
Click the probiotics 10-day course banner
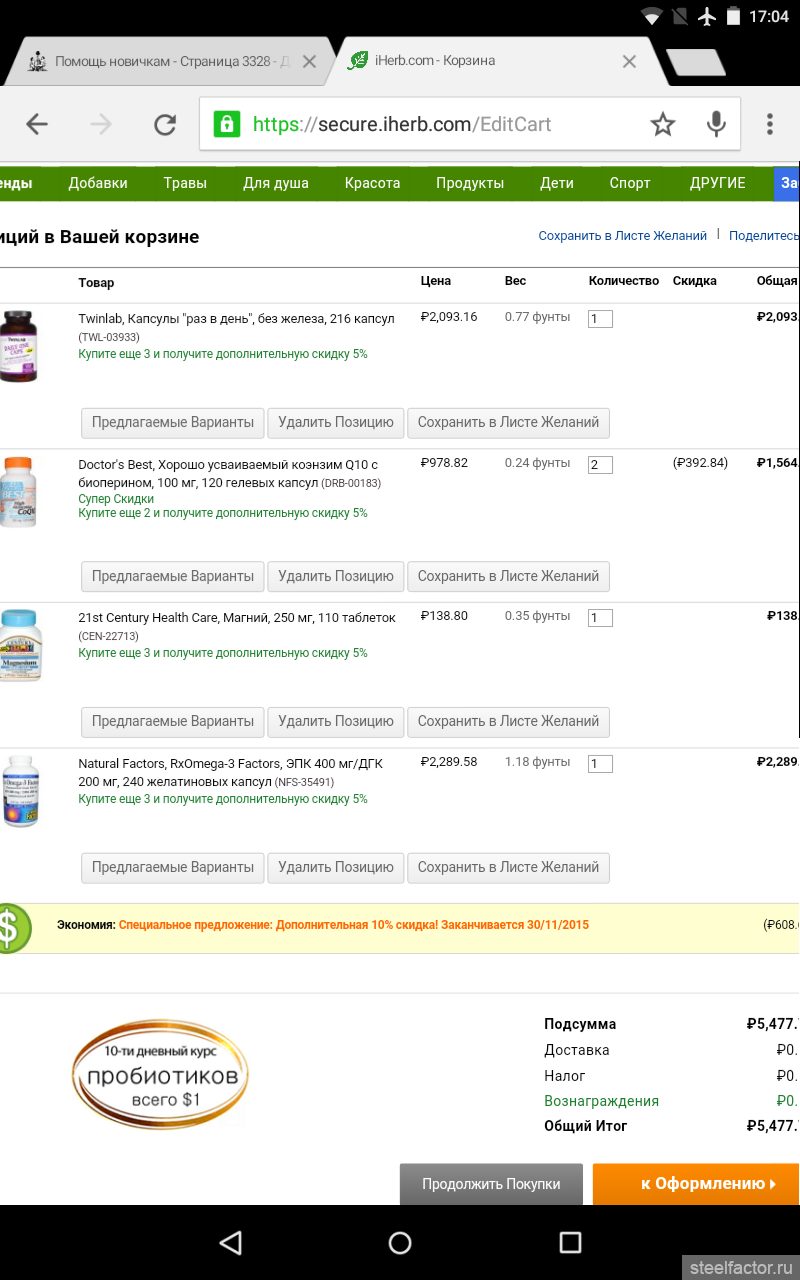pos(160,1076)
